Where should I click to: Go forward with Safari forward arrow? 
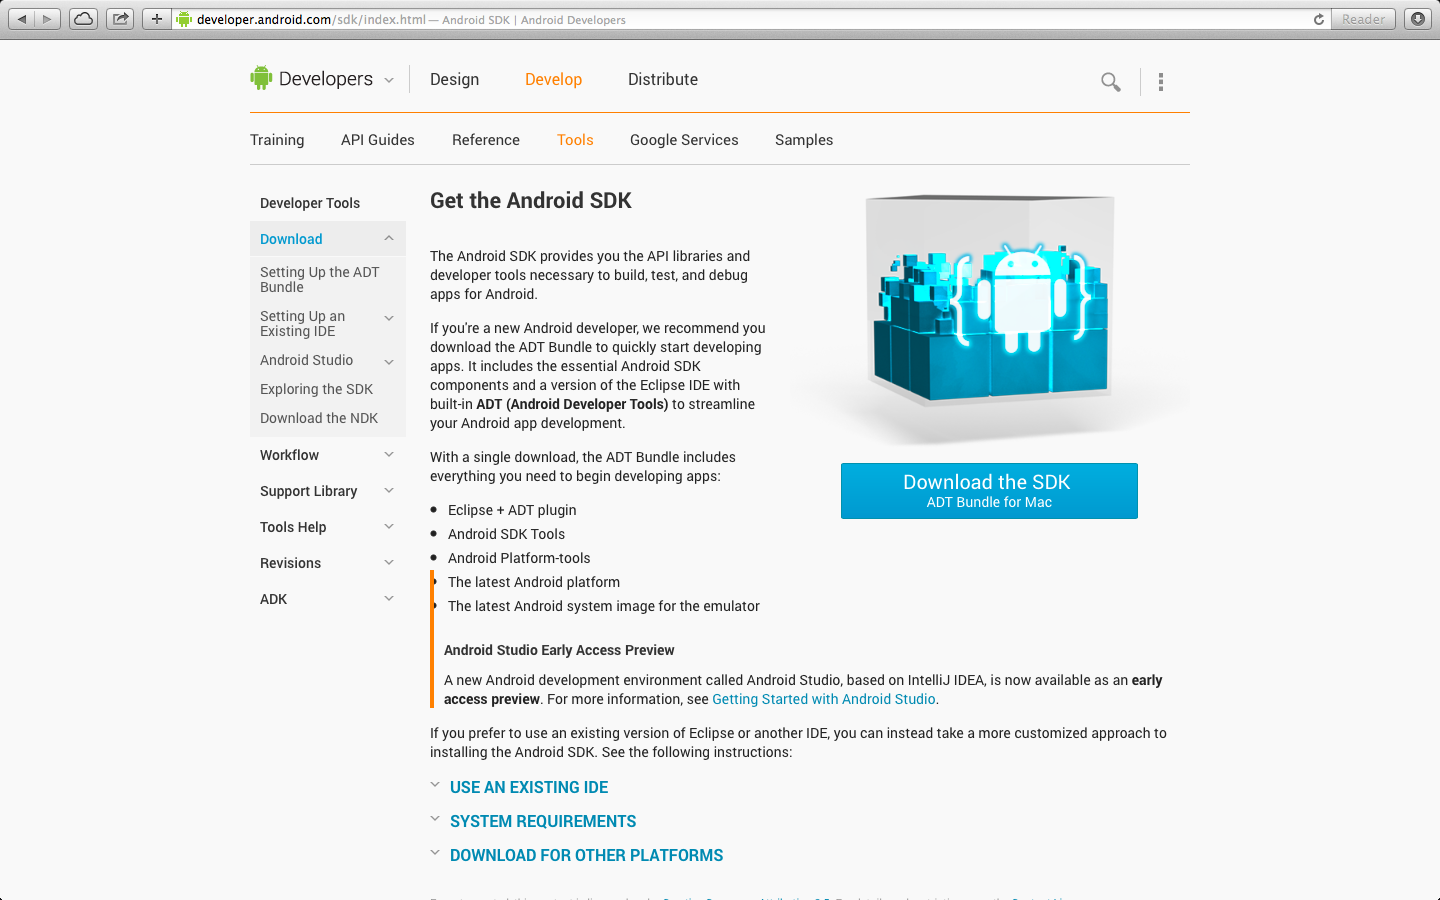point(47,19)
